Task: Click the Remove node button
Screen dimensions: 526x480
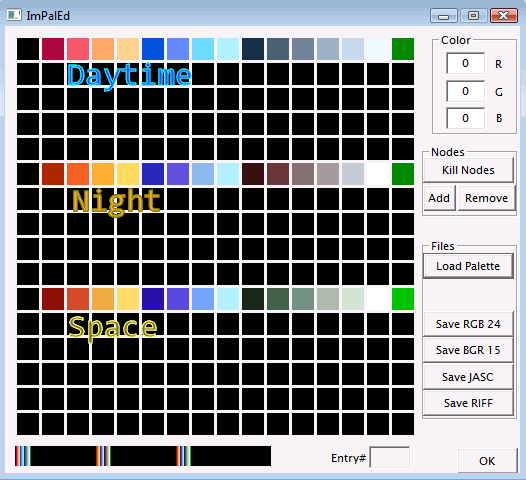Action: [486, 198]
